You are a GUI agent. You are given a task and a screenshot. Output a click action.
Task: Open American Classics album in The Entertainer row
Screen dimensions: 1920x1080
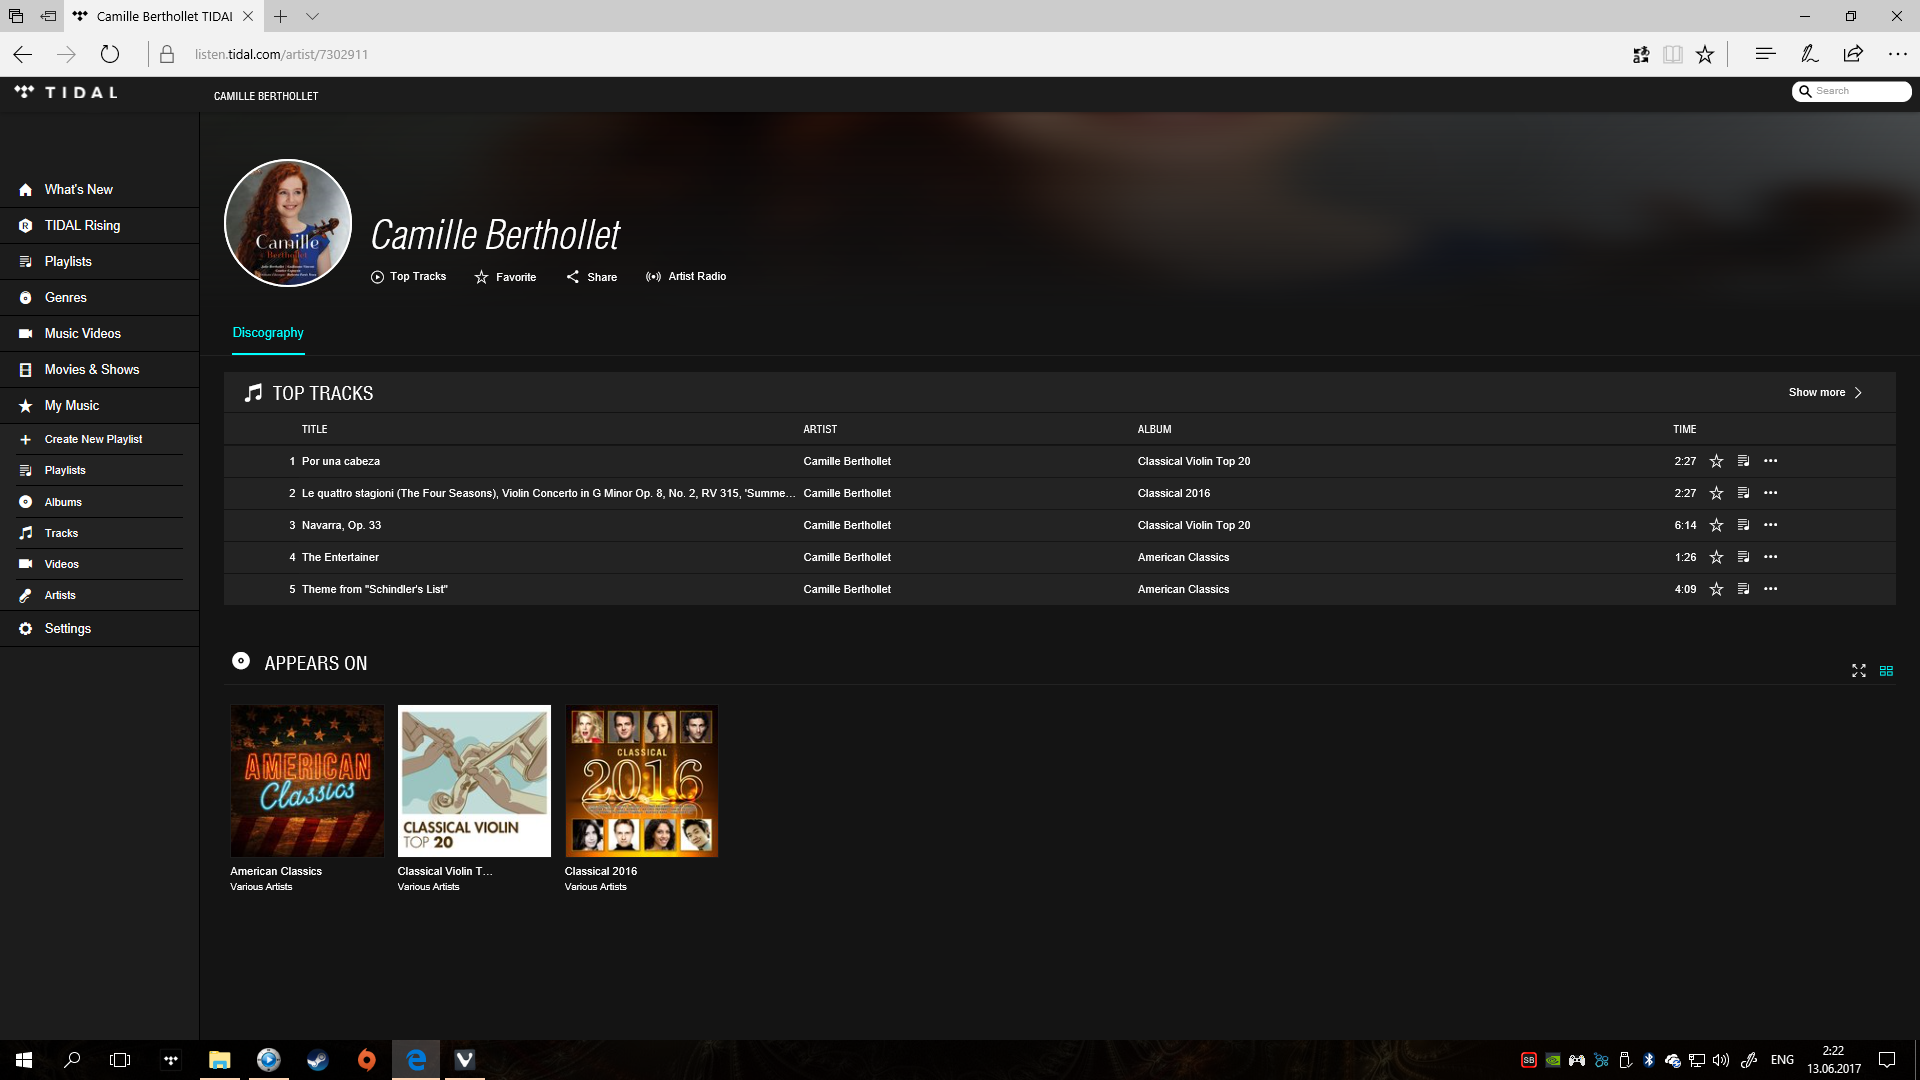(x=1183, y=557)
